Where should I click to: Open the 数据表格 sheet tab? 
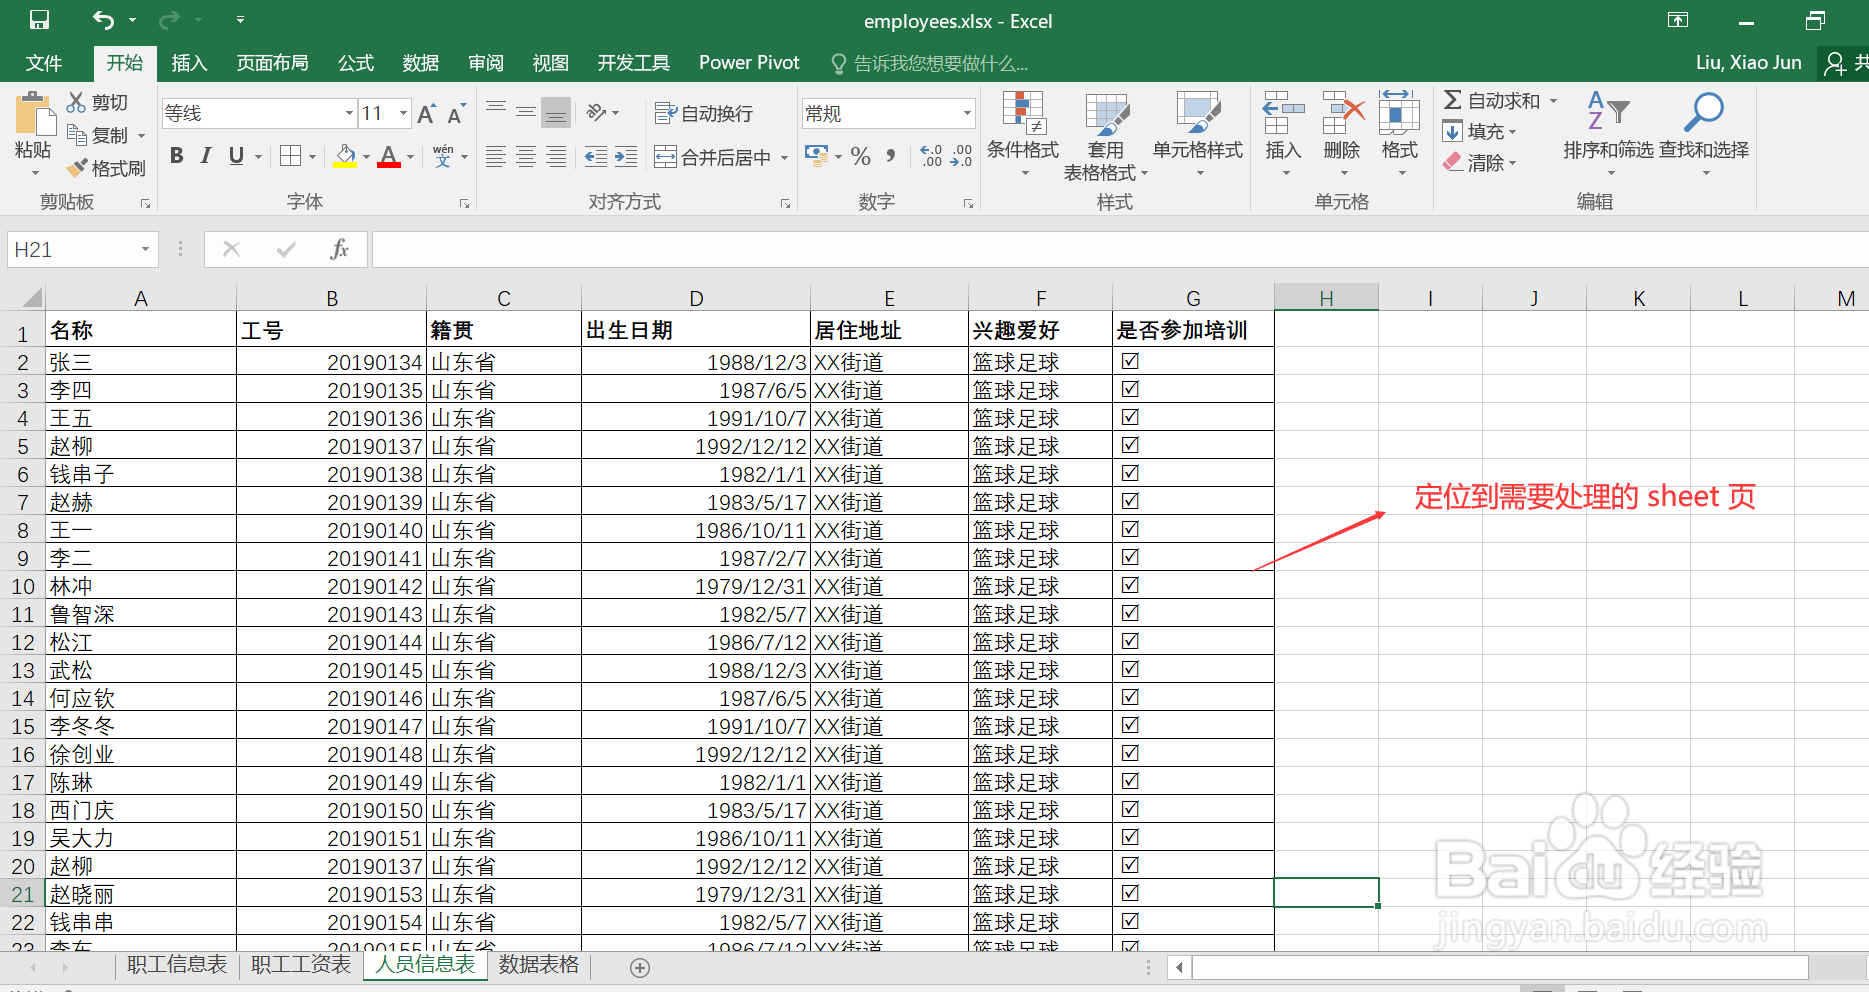click(x=539, y=965)
